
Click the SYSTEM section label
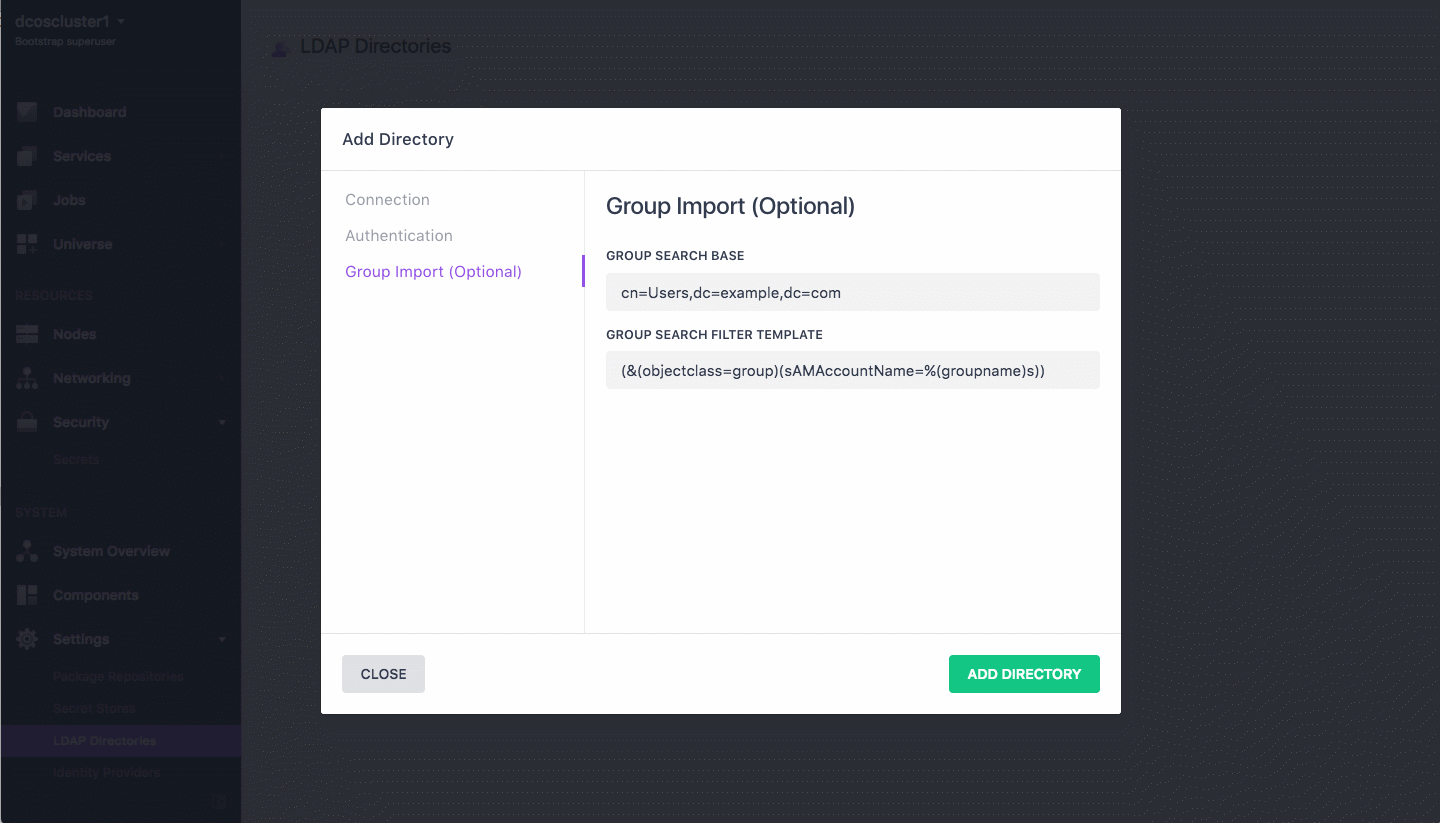(41, 513)
